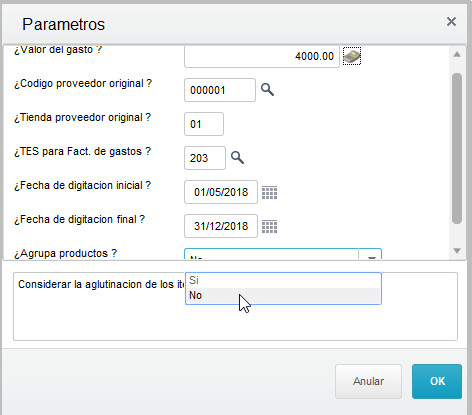
Task: Click the scrollbar down arrow
Action: (457, 250)
